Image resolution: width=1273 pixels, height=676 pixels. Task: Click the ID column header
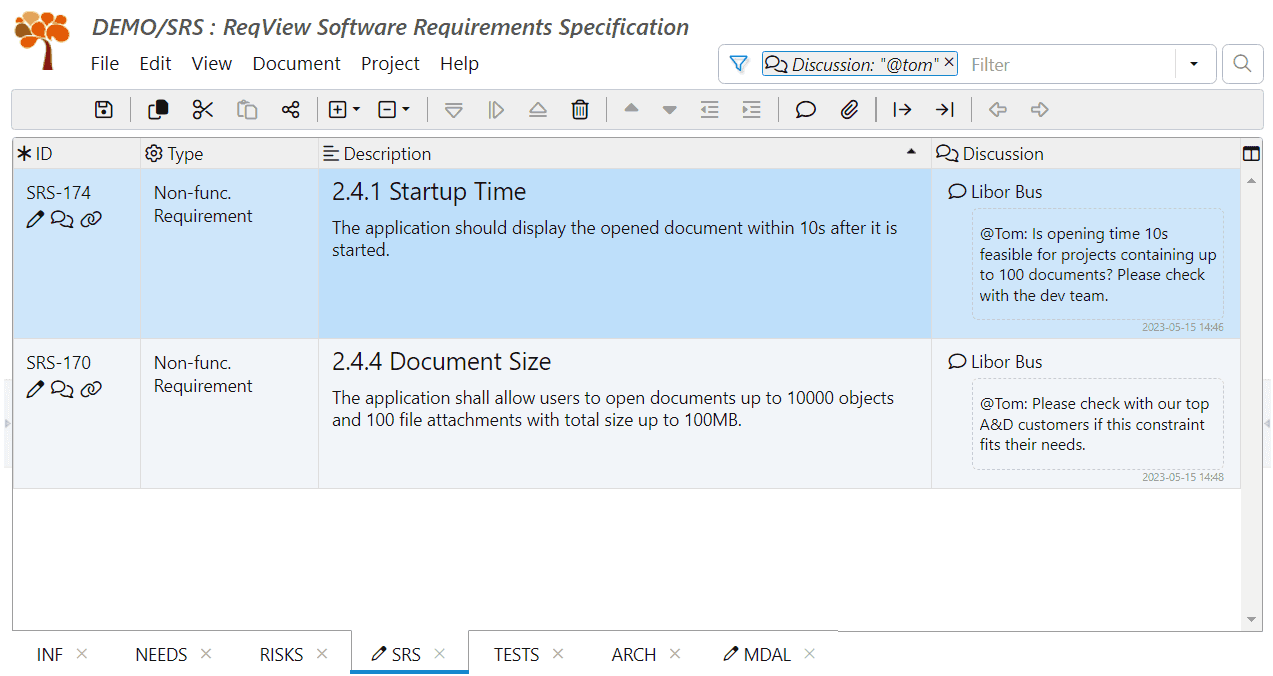tap(77, 153)
